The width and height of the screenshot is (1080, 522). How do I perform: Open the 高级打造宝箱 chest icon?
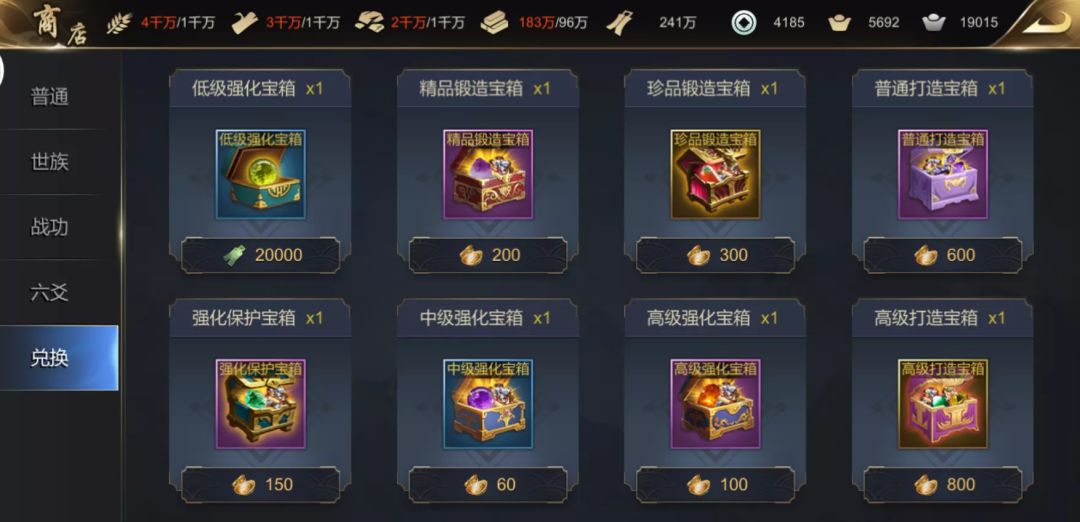[x=942, y=404]
